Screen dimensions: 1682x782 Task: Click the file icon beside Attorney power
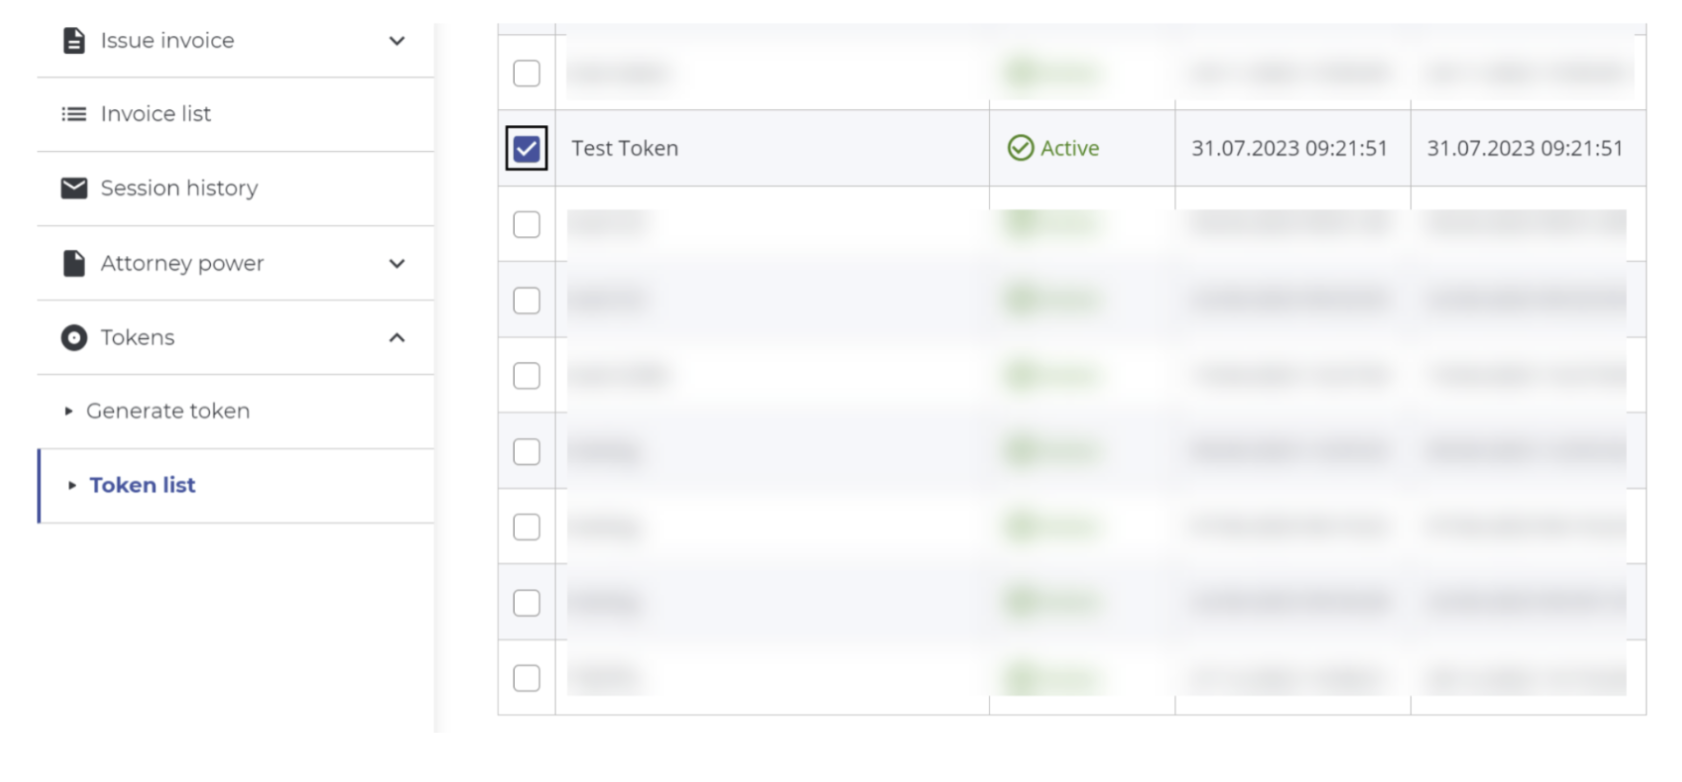pyautogui.click(x=74, y=263)
